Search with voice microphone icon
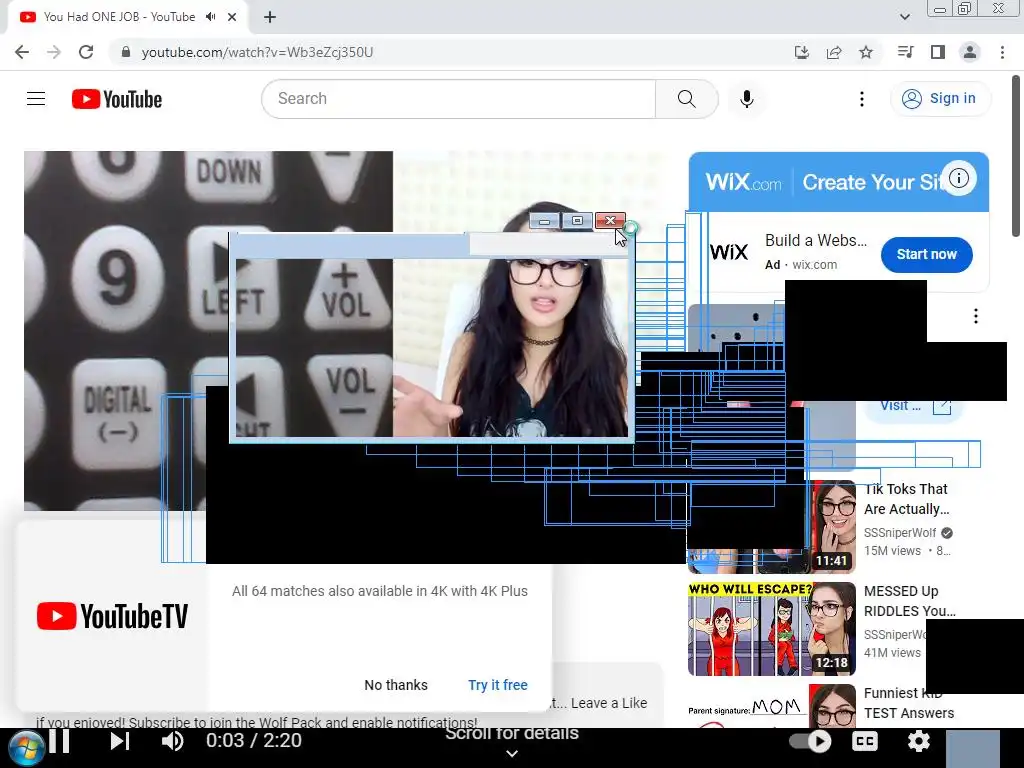The image size is (1024, 768). (x=747, y=99)
